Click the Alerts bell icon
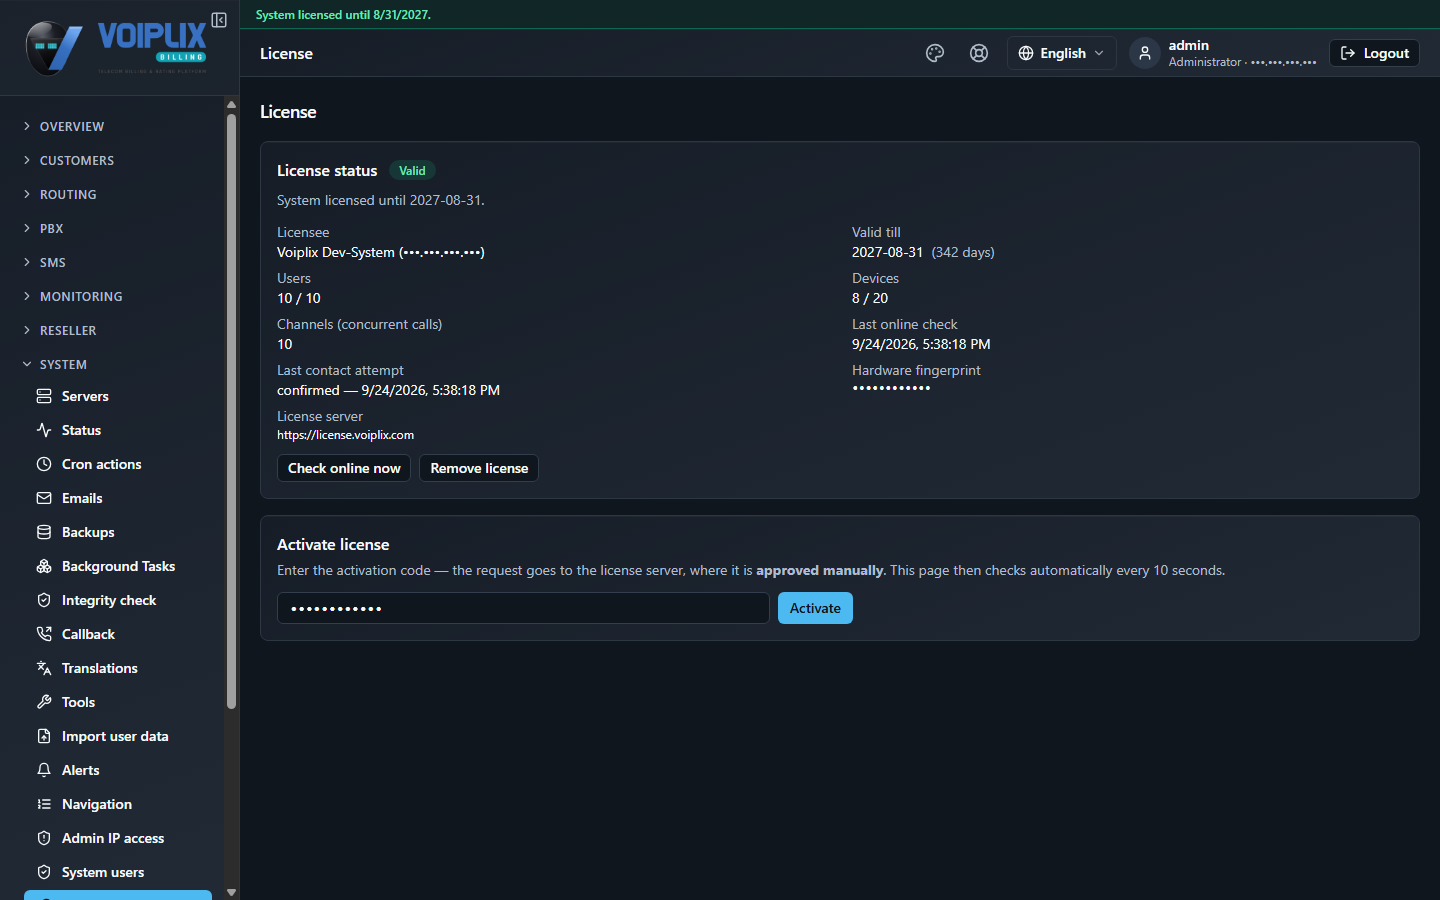The image size is (1440, 900). (x=44, y=770)
